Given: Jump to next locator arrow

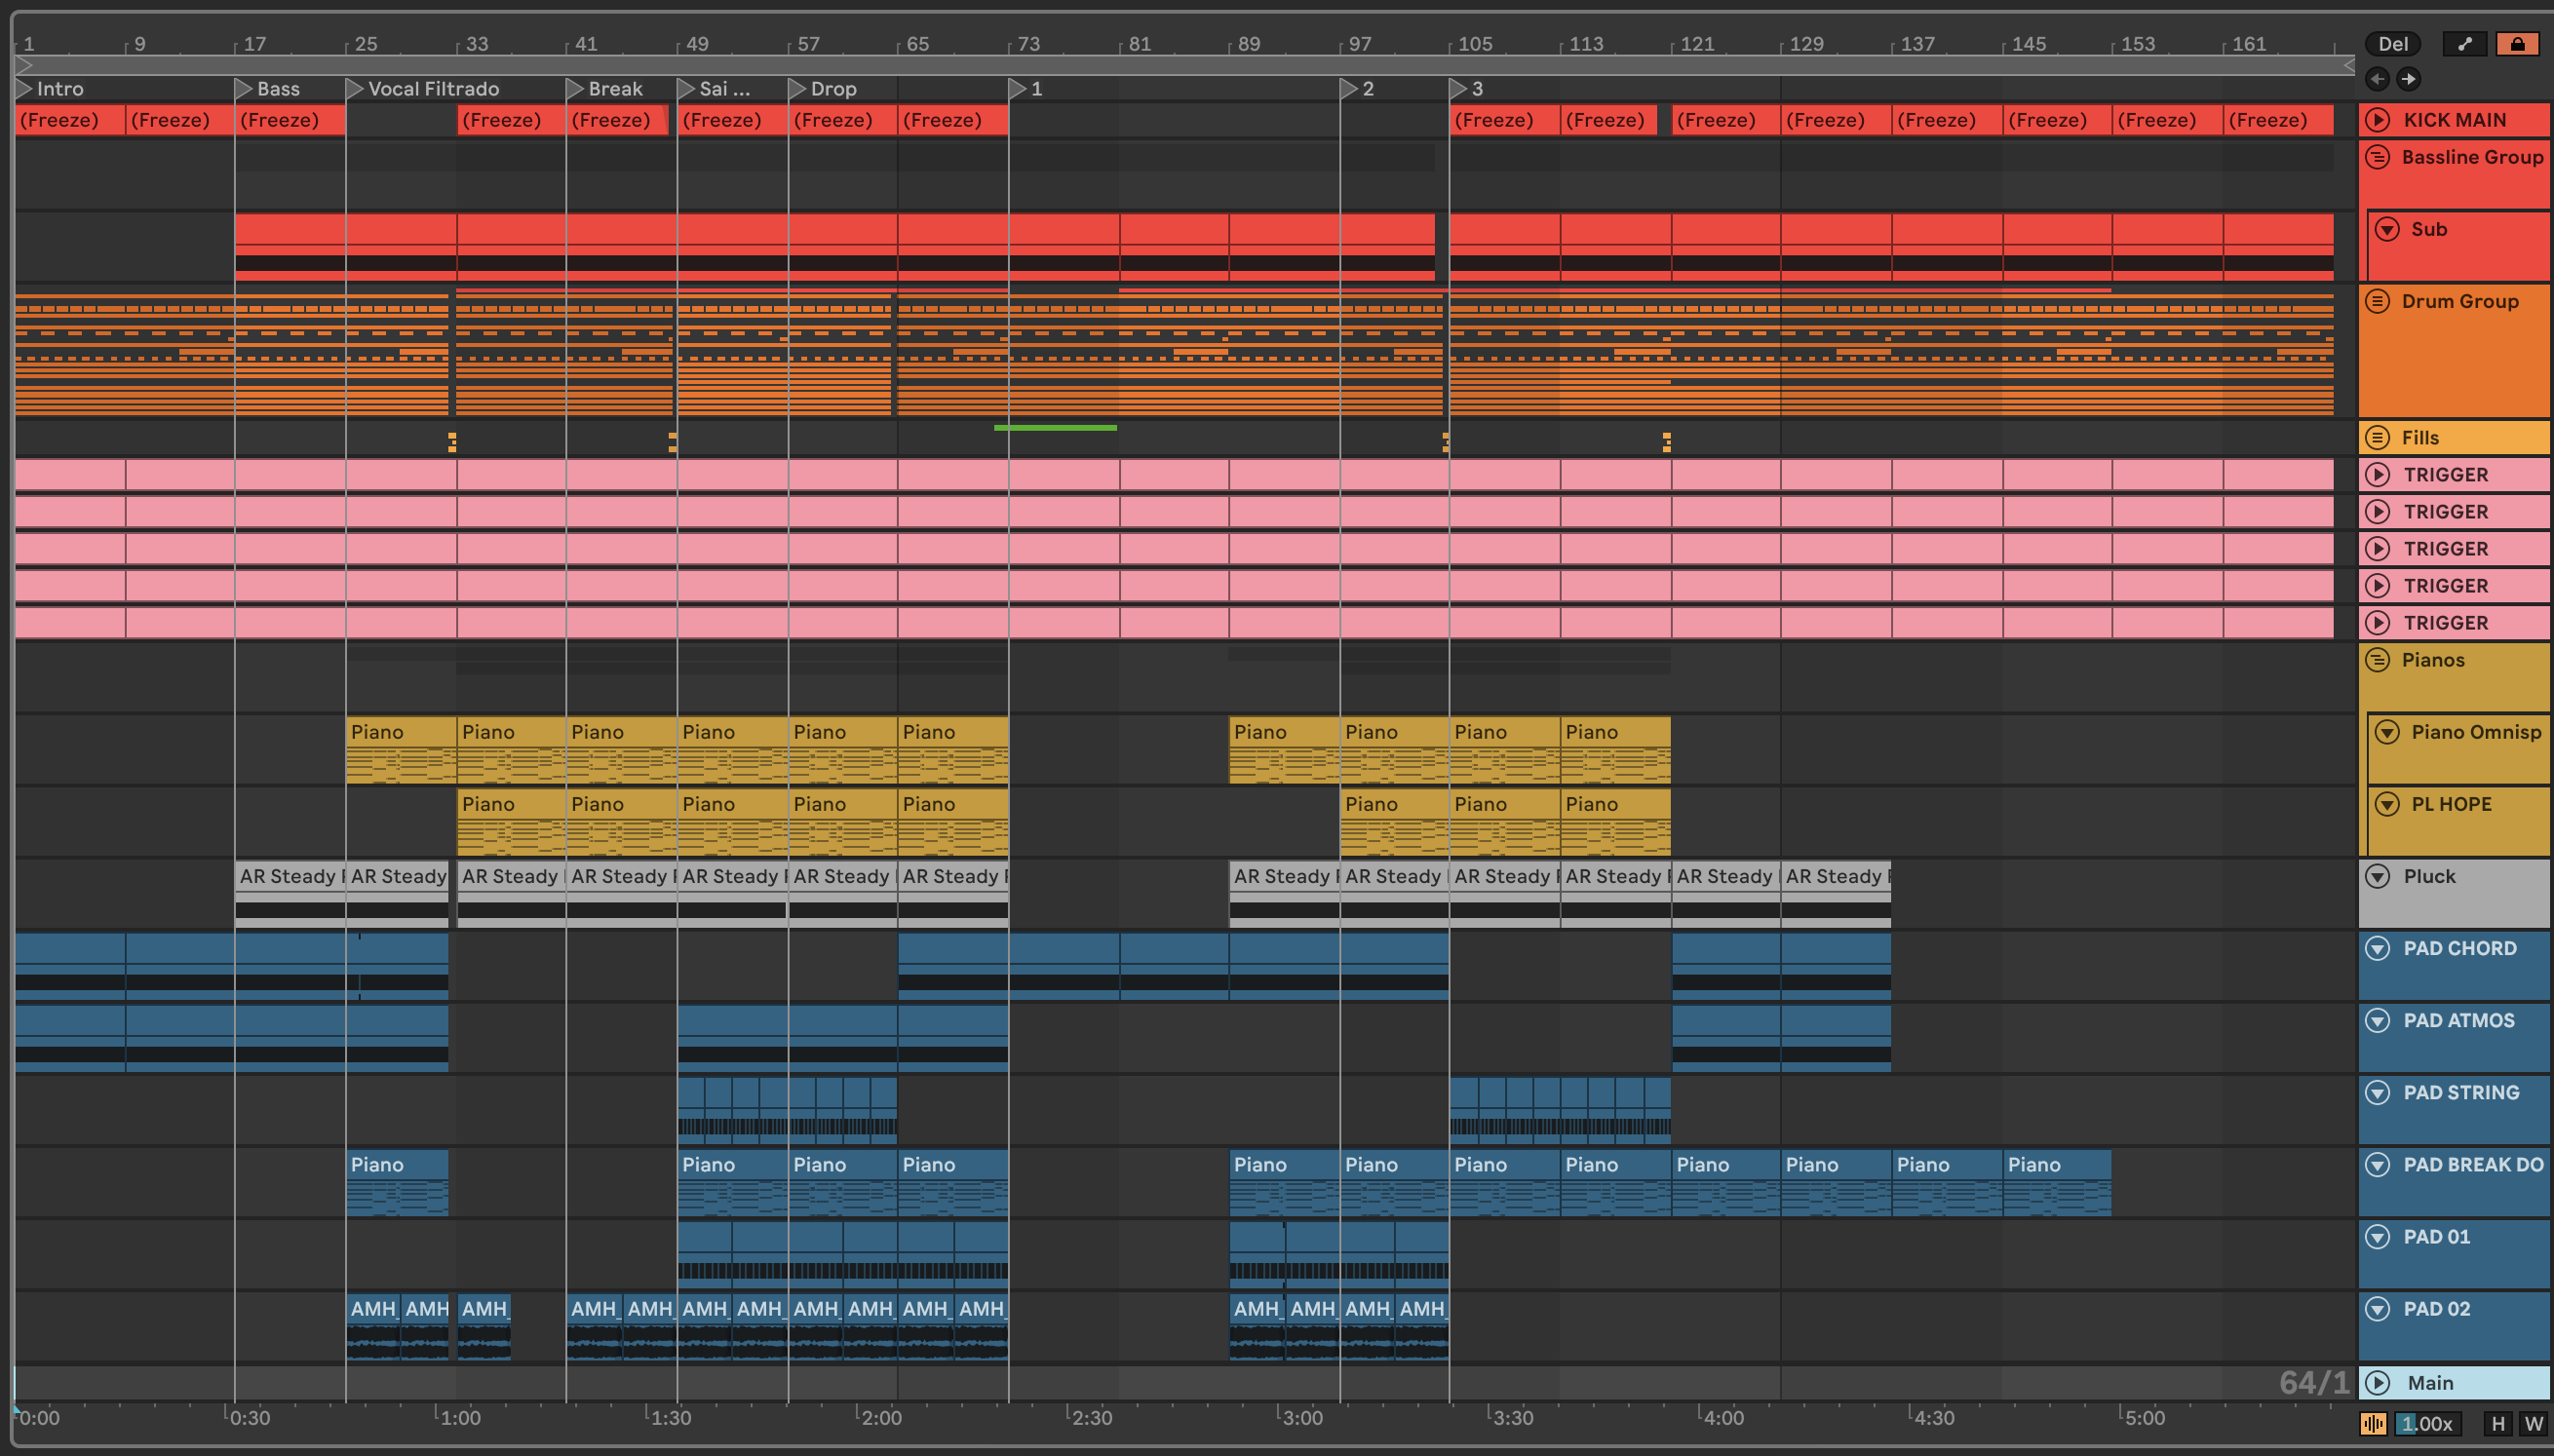Looking at the screenshot, I should (x=2408, y=78).
